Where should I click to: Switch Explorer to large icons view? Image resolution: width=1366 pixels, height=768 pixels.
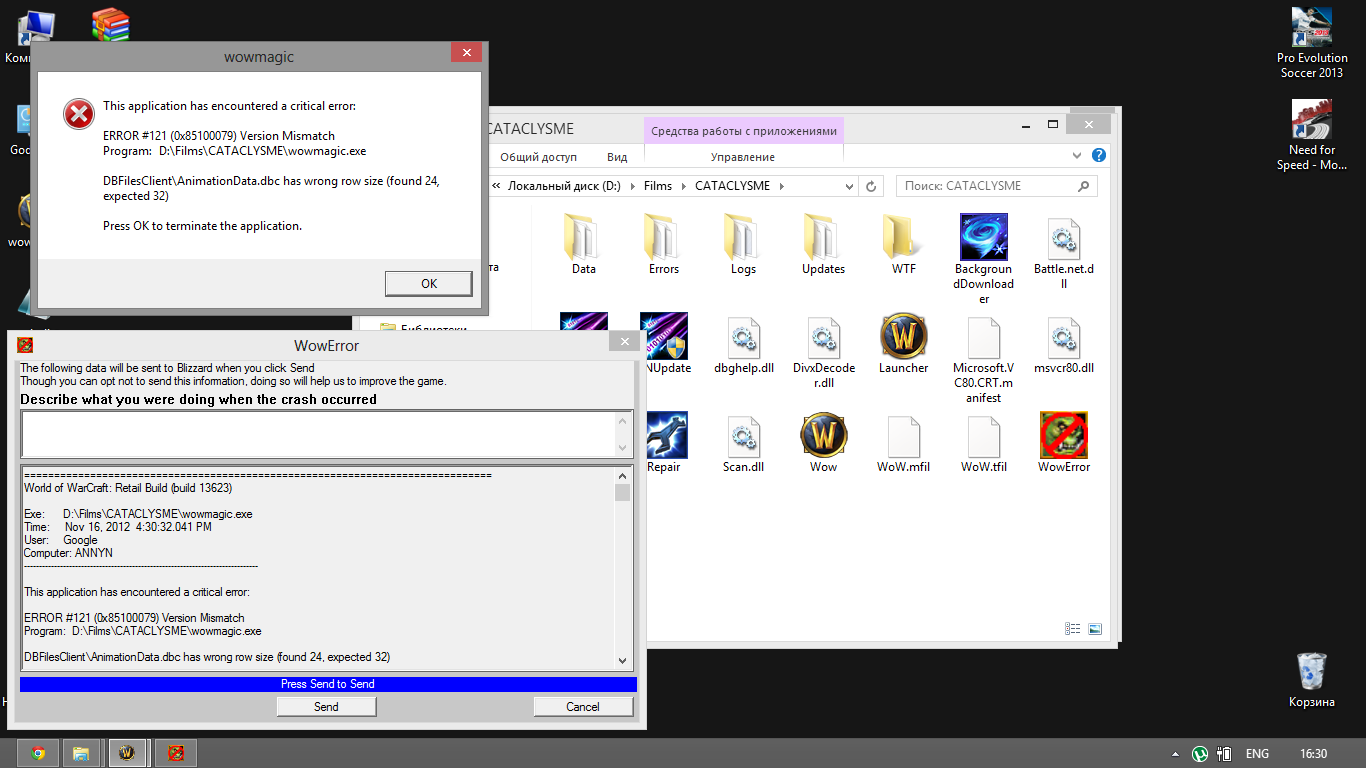pos(1095,629)
